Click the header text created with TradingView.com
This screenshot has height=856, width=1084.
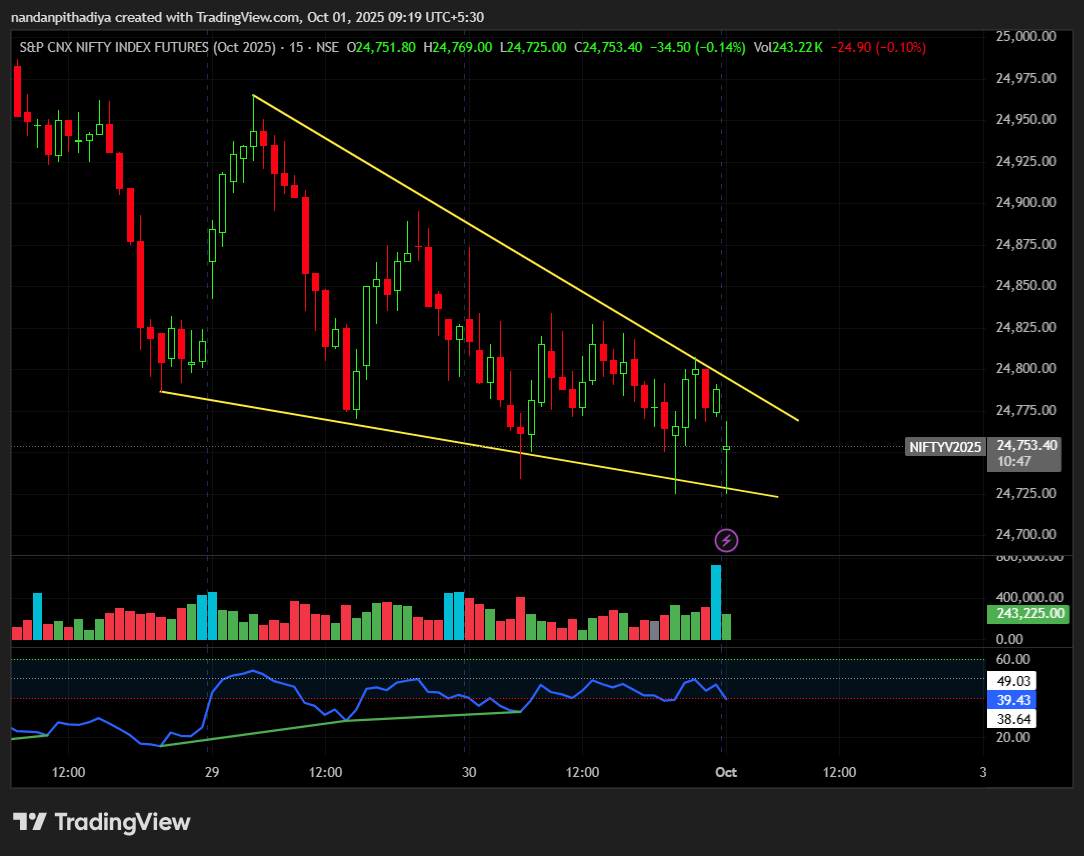point(207,17)
